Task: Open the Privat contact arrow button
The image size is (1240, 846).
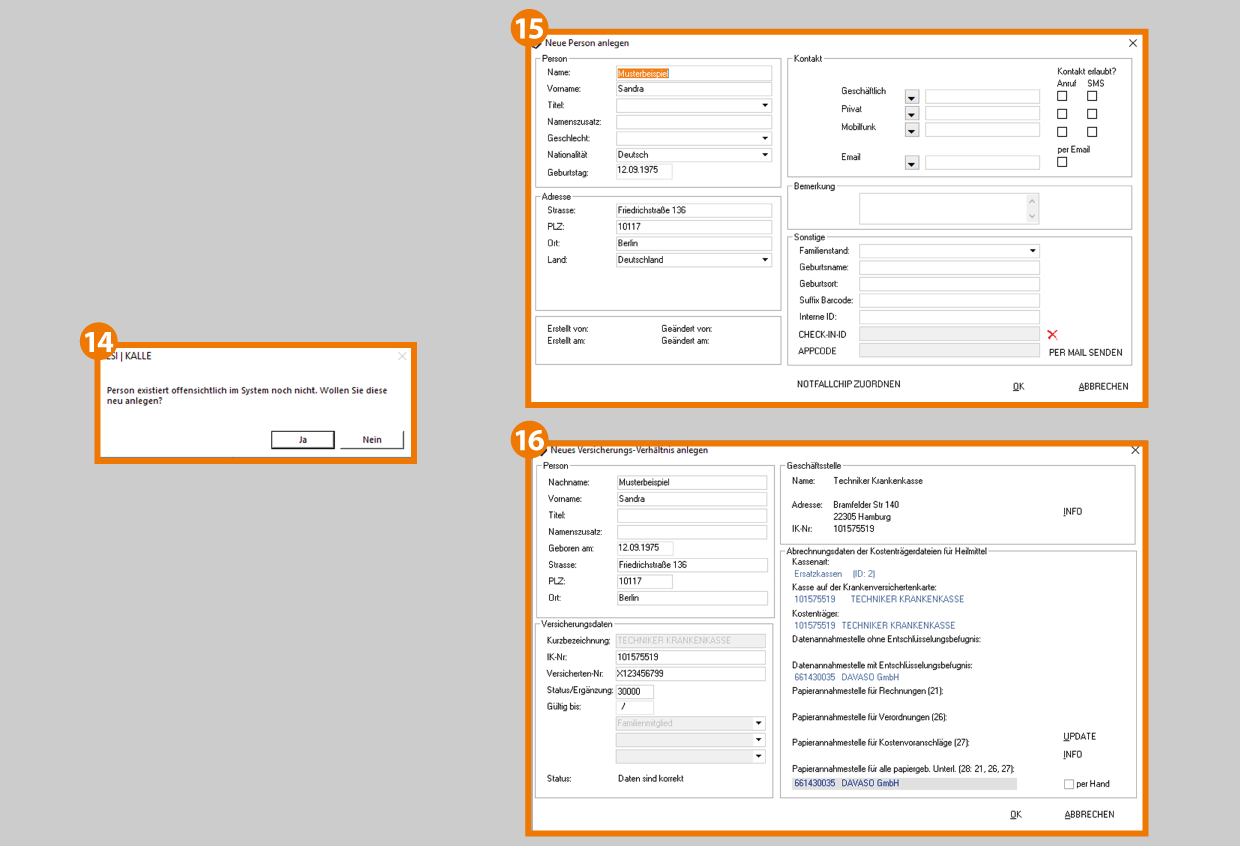Action: pyautogui.click(x=911, y=114)
